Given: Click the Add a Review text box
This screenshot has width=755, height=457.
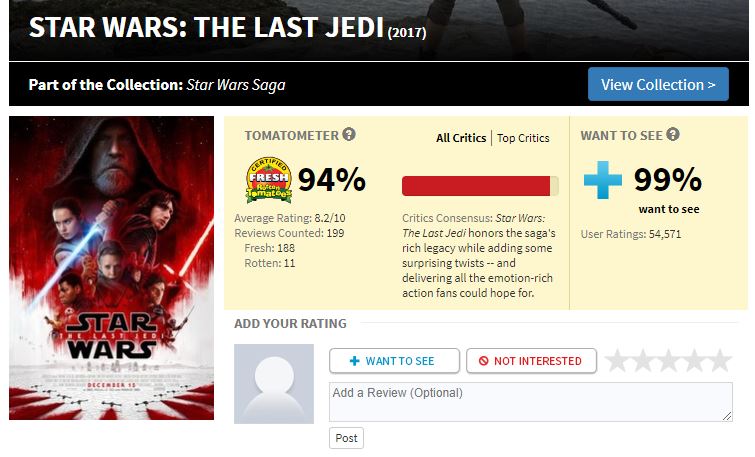Looking at the screenshot, I should point(530,401).
